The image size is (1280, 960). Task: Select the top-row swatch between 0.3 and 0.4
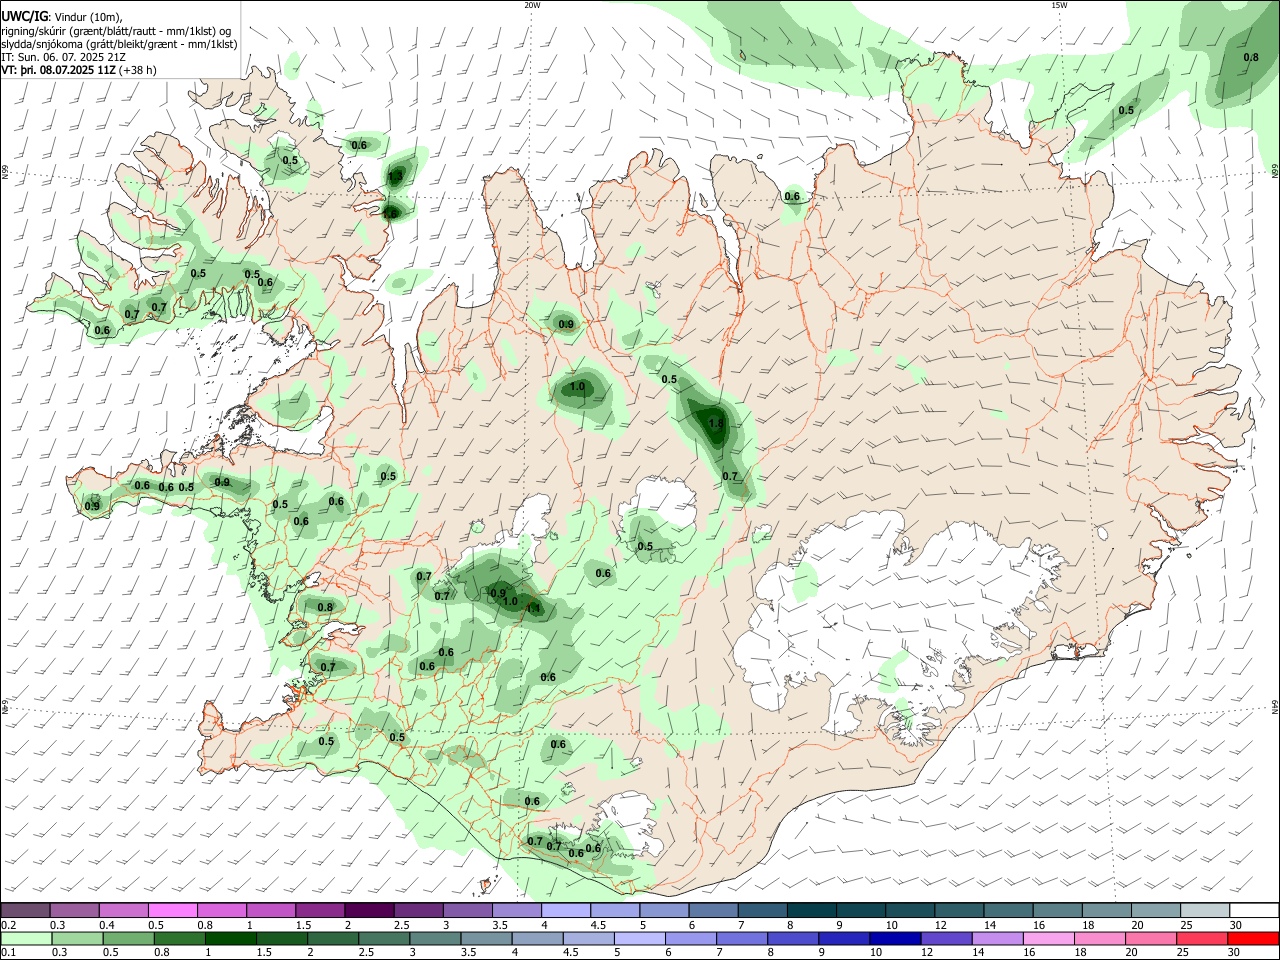tap(74, 911)
